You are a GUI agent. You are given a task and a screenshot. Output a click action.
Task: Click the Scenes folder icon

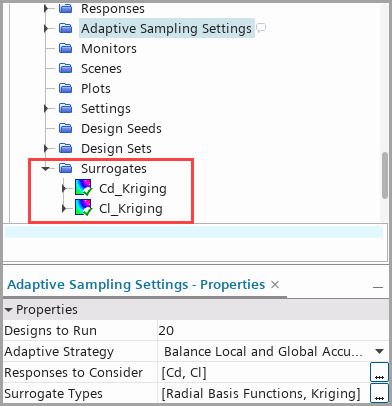pyautogui.click(x=66, y=68)
